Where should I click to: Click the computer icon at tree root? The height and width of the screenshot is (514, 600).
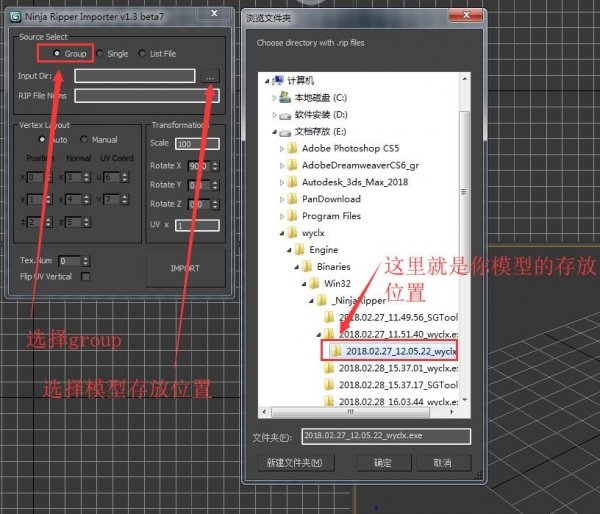pos(276,79)
